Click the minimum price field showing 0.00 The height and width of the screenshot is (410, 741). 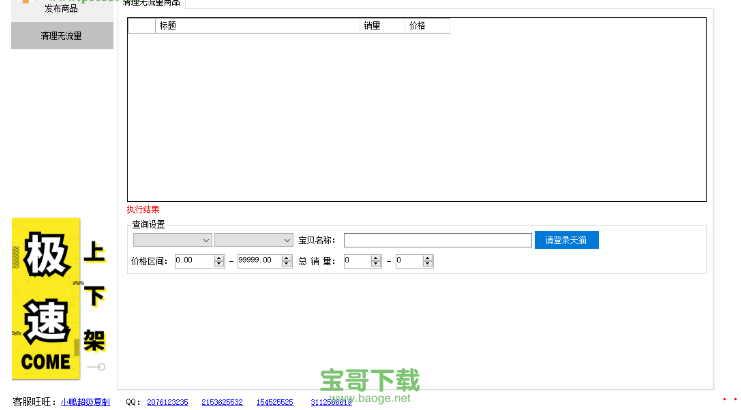[195, 261]
